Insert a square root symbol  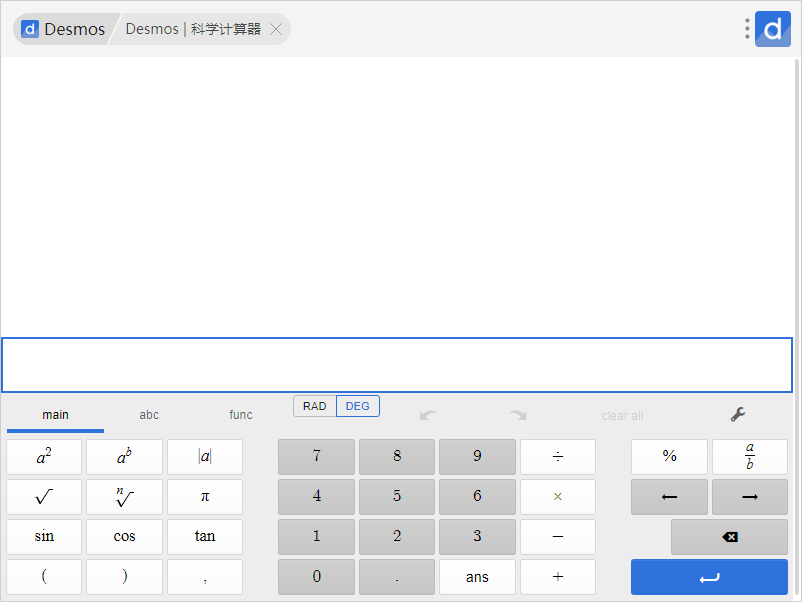44,497
